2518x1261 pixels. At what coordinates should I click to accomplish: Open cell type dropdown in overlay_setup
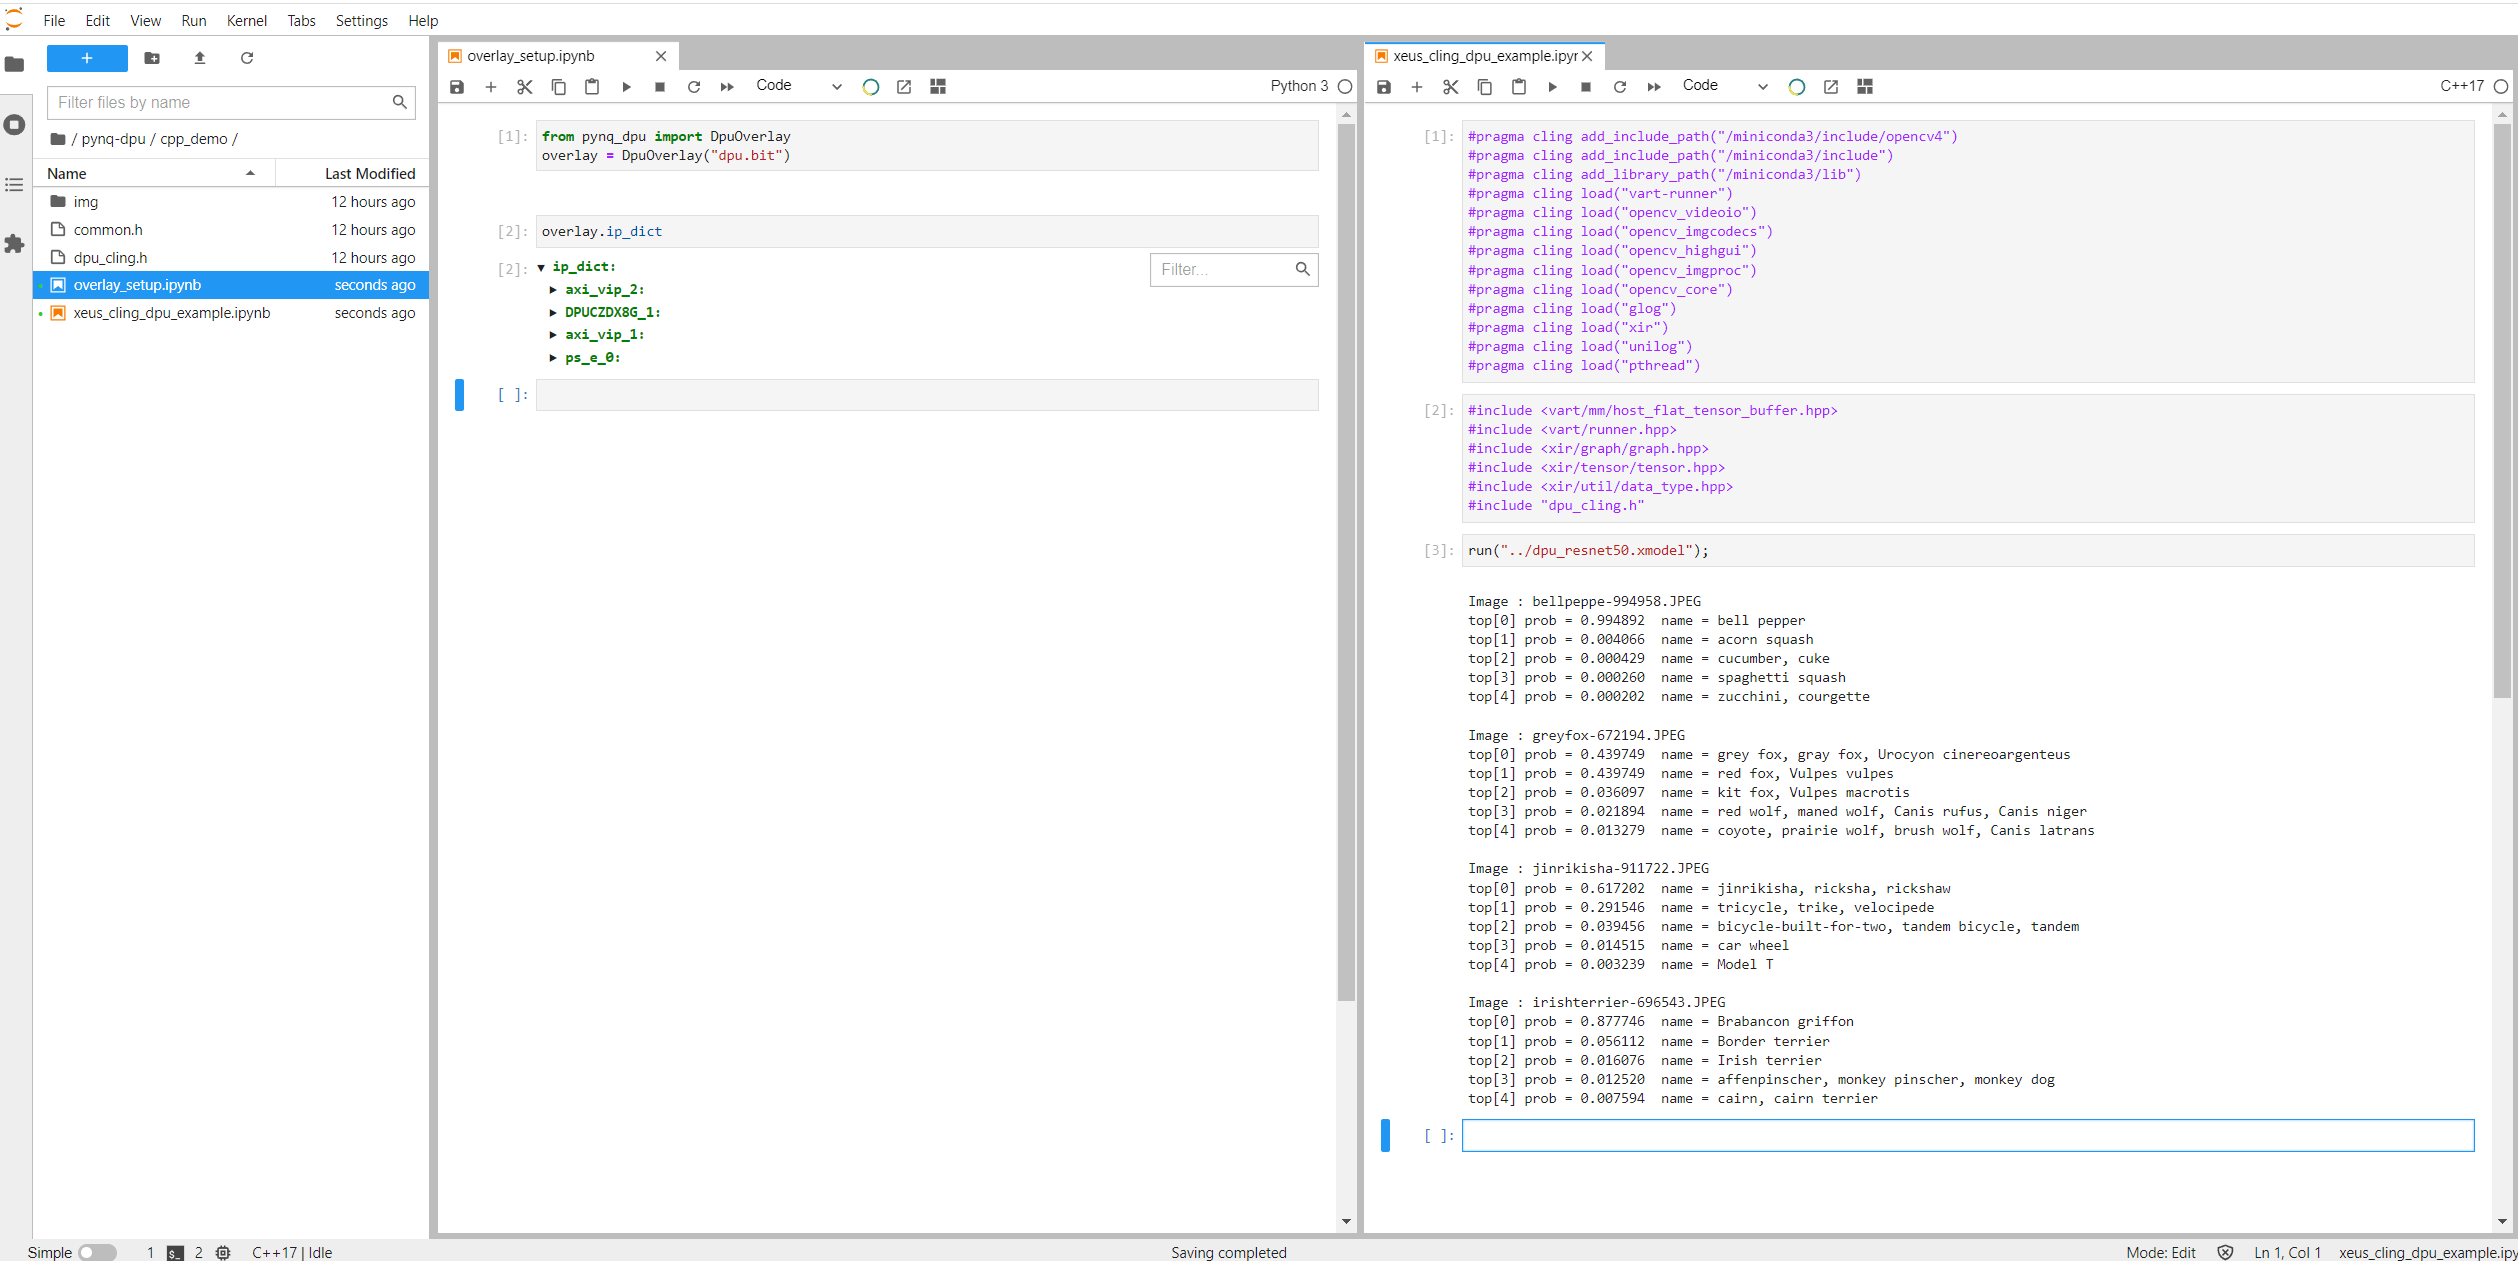click(799, 86)
